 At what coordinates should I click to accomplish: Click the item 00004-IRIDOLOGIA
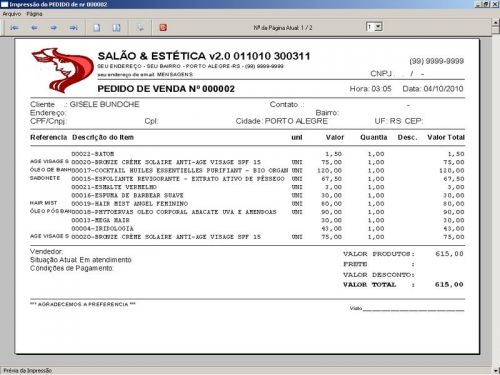click(102, 229)
